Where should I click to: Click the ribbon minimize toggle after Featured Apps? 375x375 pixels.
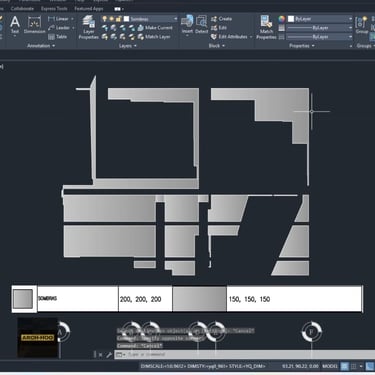[x=118, y=9]
